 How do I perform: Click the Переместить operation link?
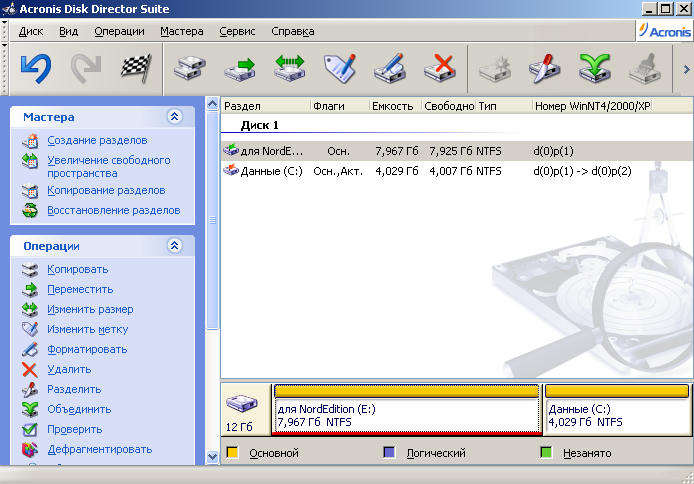[x=81, y=289]
